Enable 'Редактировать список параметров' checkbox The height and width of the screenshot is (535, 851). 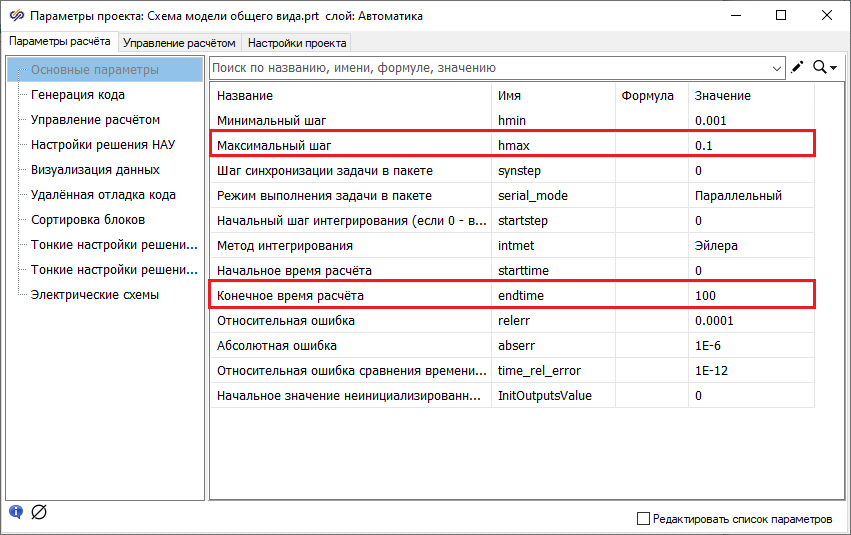point(644,519)
